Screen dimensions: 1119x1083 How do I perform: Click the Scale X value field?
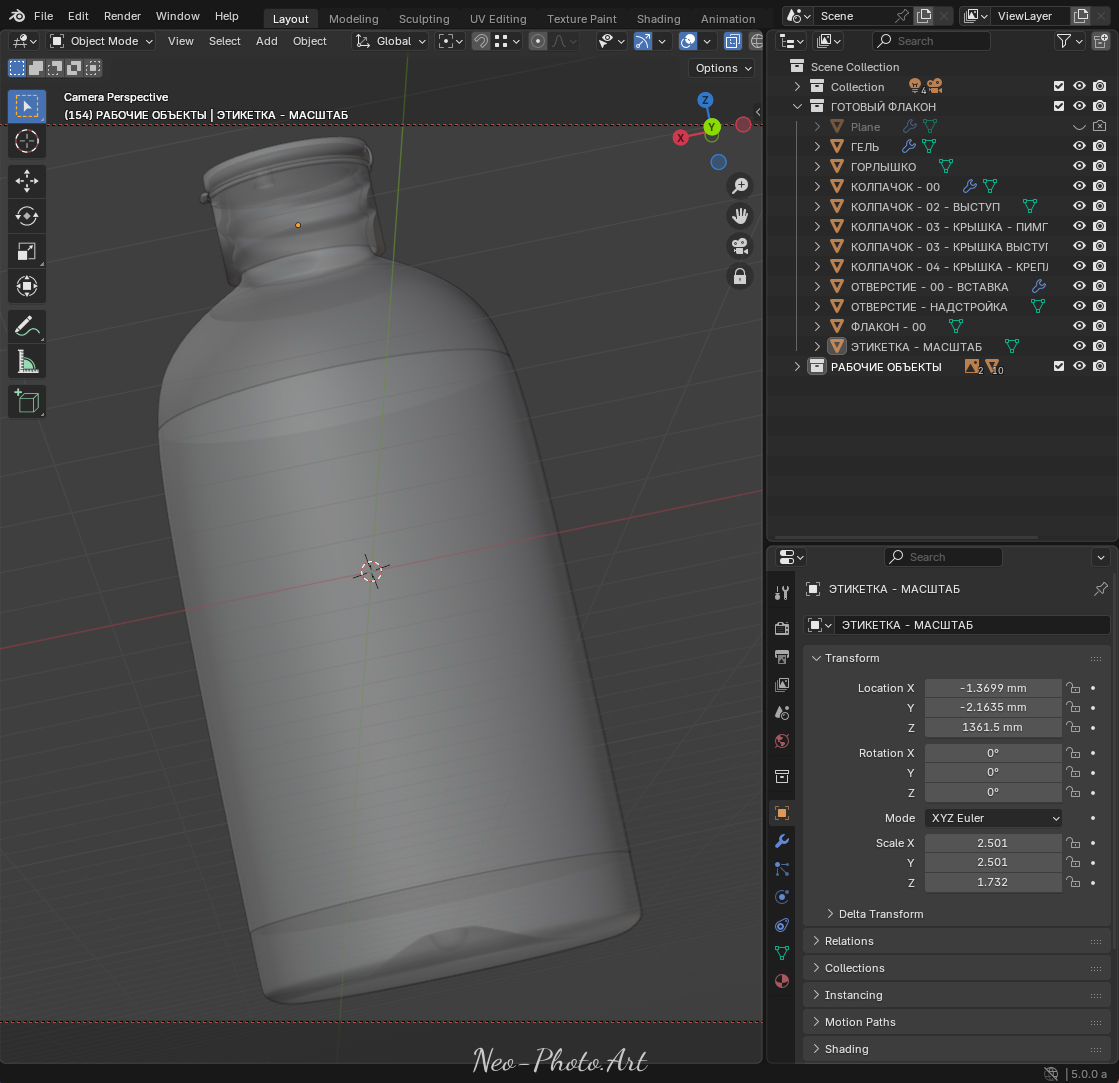993,843
